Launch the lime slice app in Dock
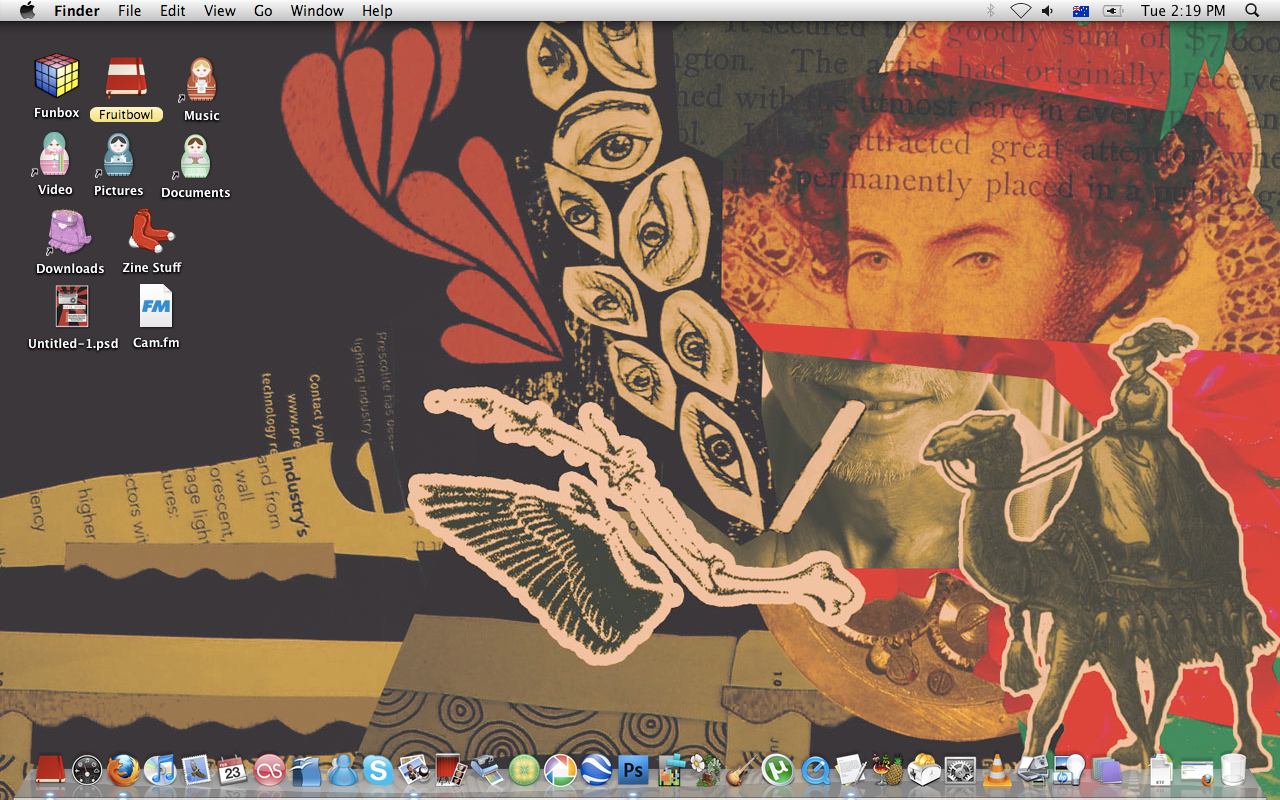Screen dimensions: 1280x800 click(524, 770)
